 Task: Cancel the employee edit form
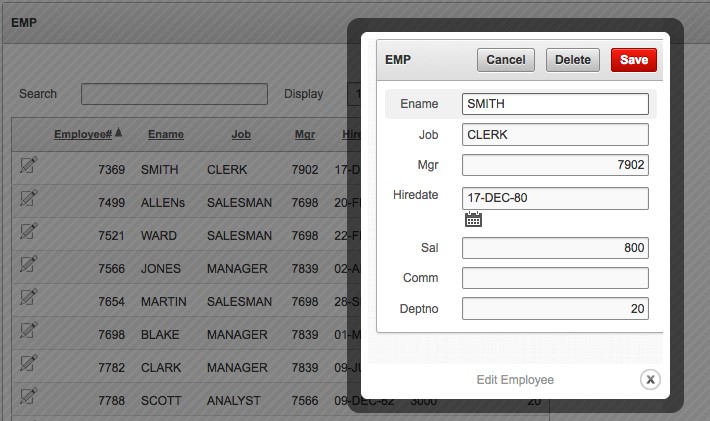tap(506, 60)
